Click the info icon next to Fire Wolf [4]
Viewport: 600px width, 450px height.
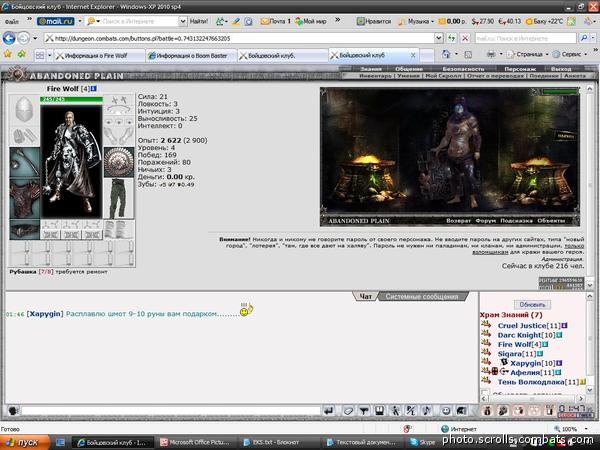(94, 88)
